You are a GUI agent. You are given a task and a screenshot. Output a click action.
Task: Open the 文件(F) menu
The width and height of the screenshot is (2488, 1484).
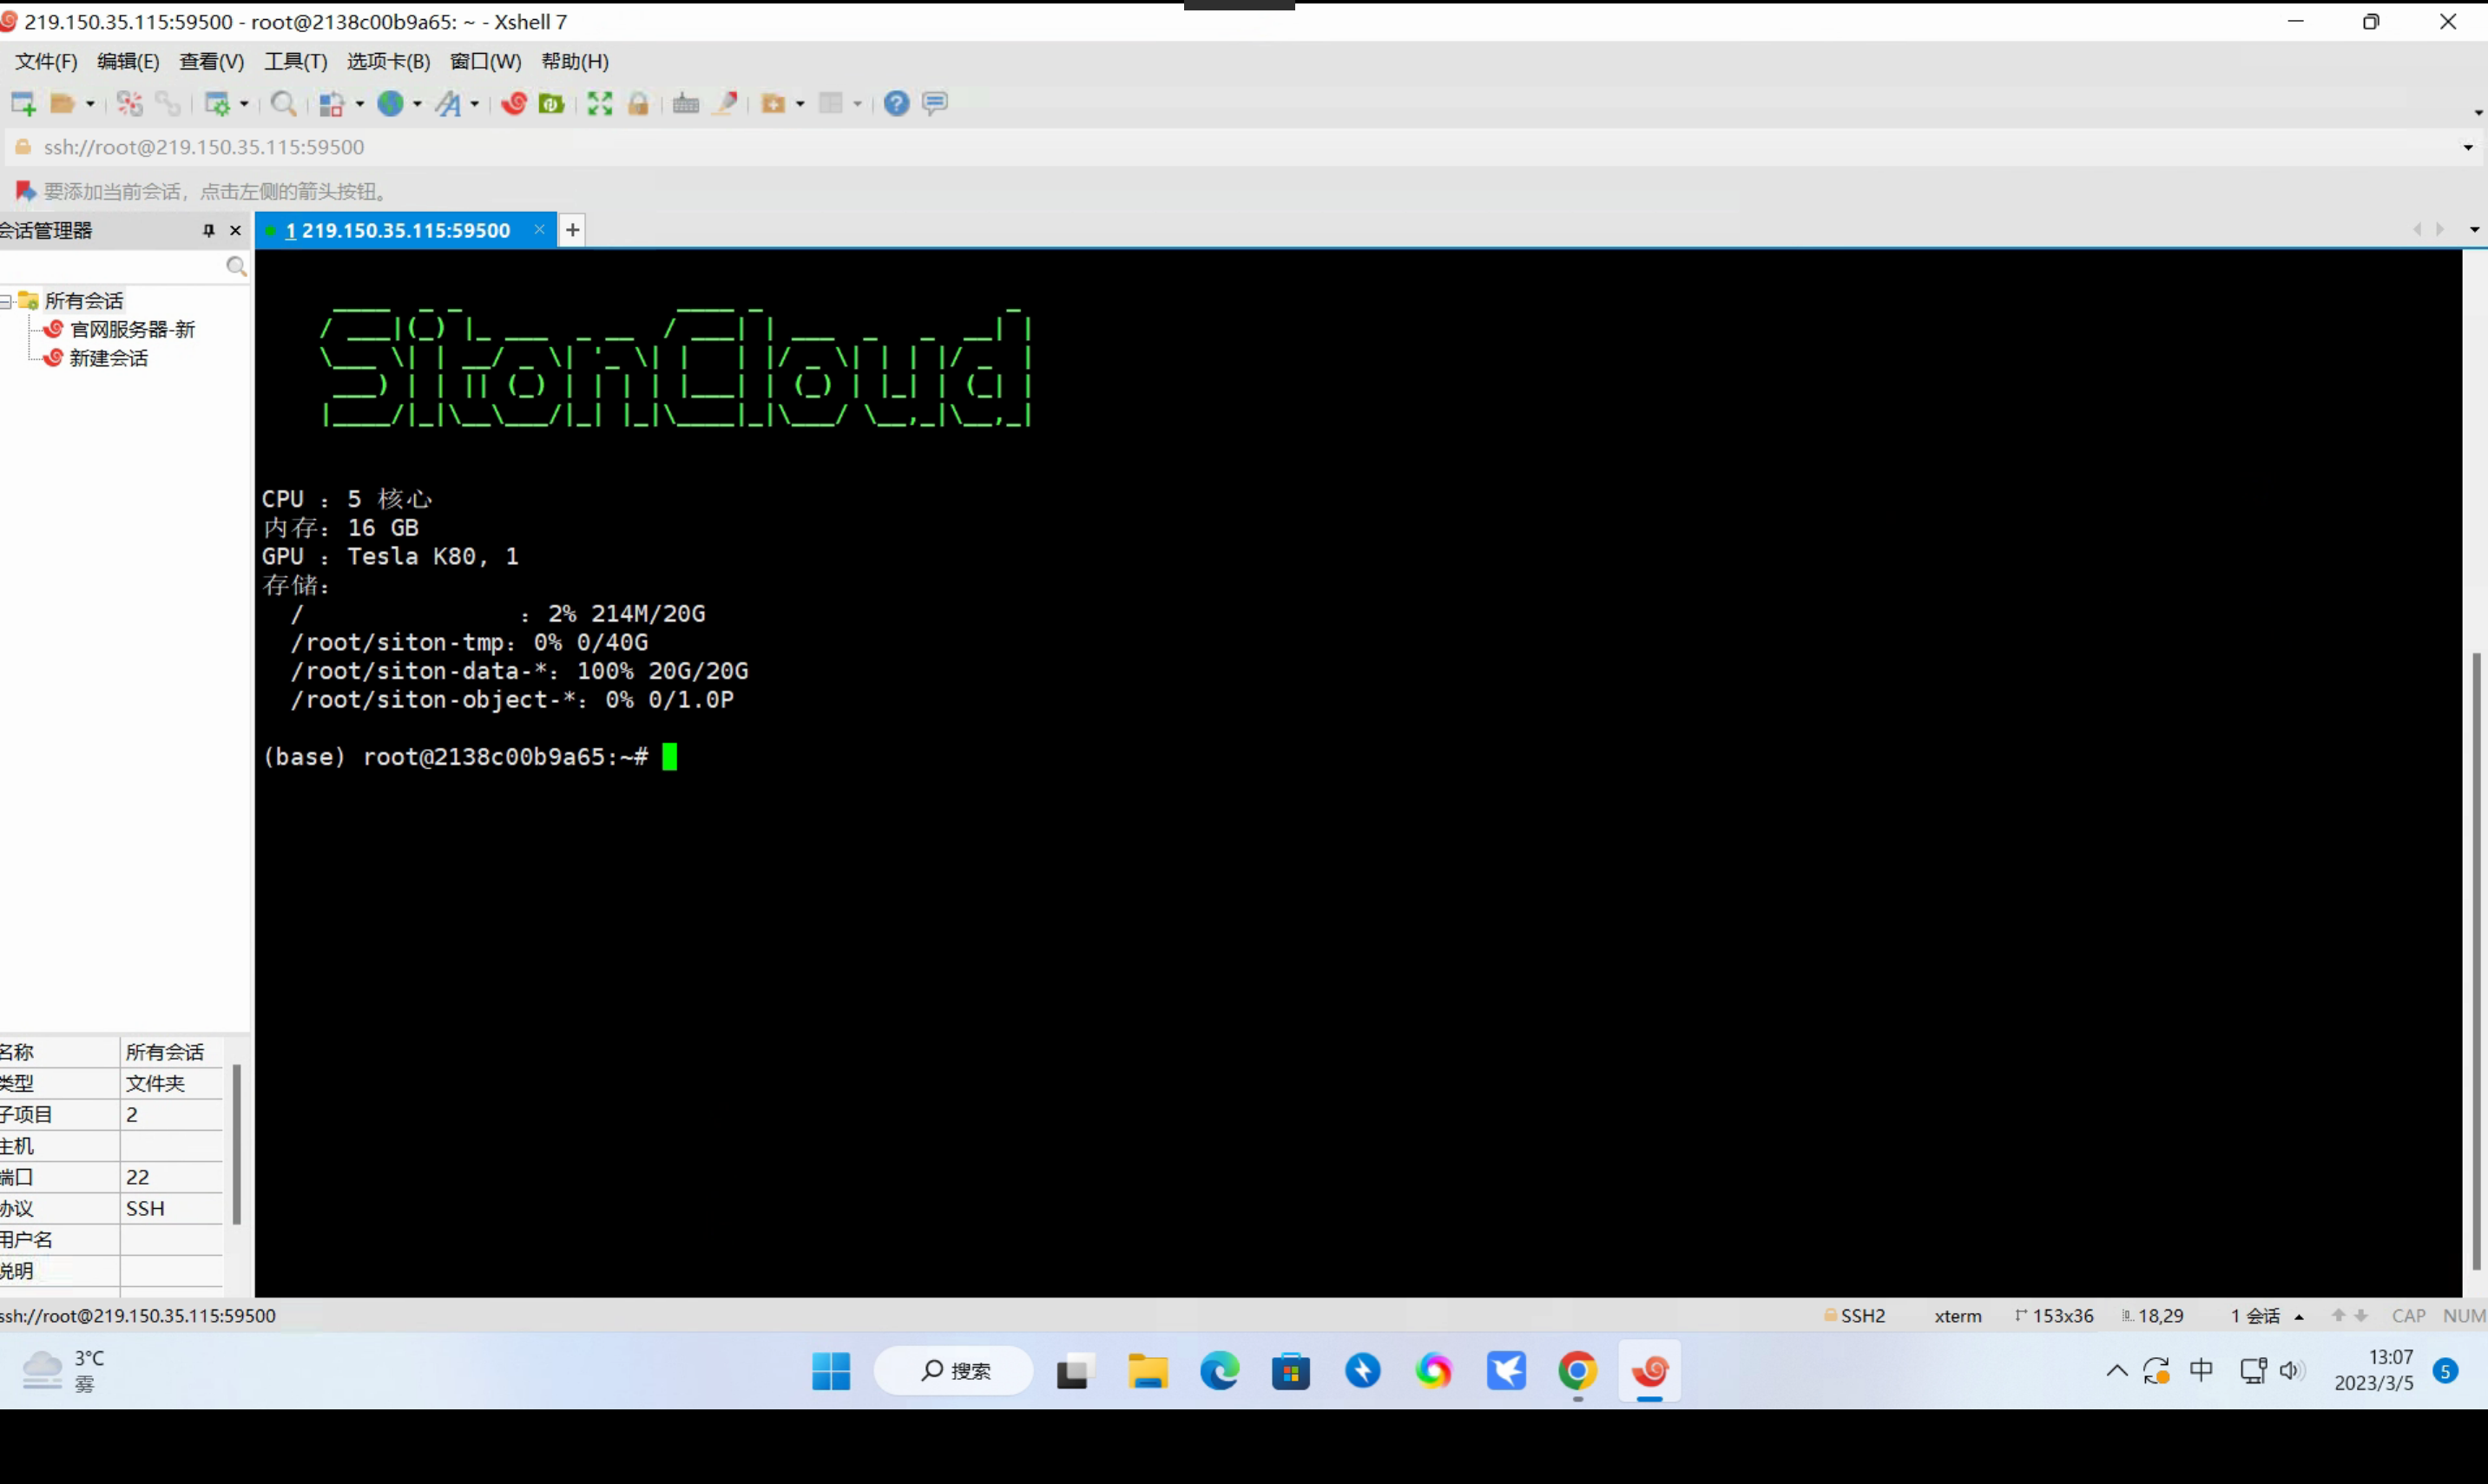tap(46, 61)
